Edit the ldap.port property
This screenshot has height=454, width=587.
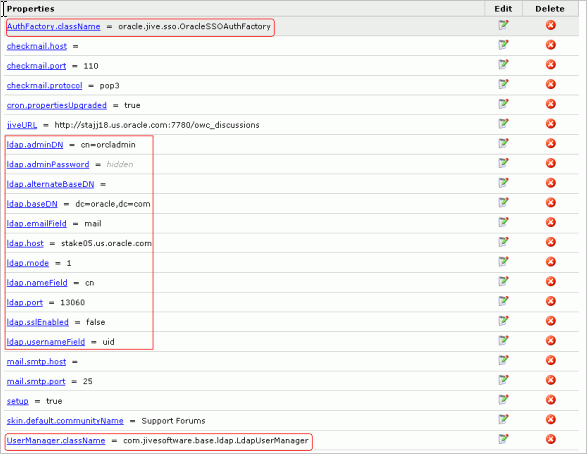[504, 301]
